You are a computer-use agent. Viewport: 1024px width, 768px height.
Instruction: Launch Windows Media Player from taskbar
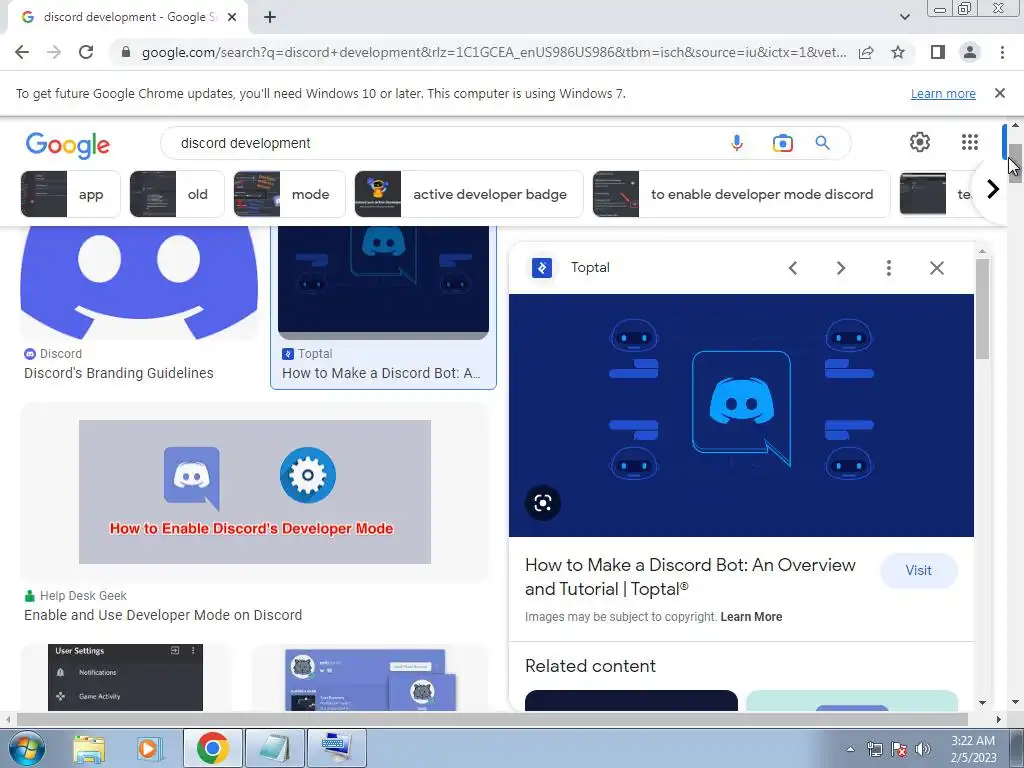tap(148, 748)
